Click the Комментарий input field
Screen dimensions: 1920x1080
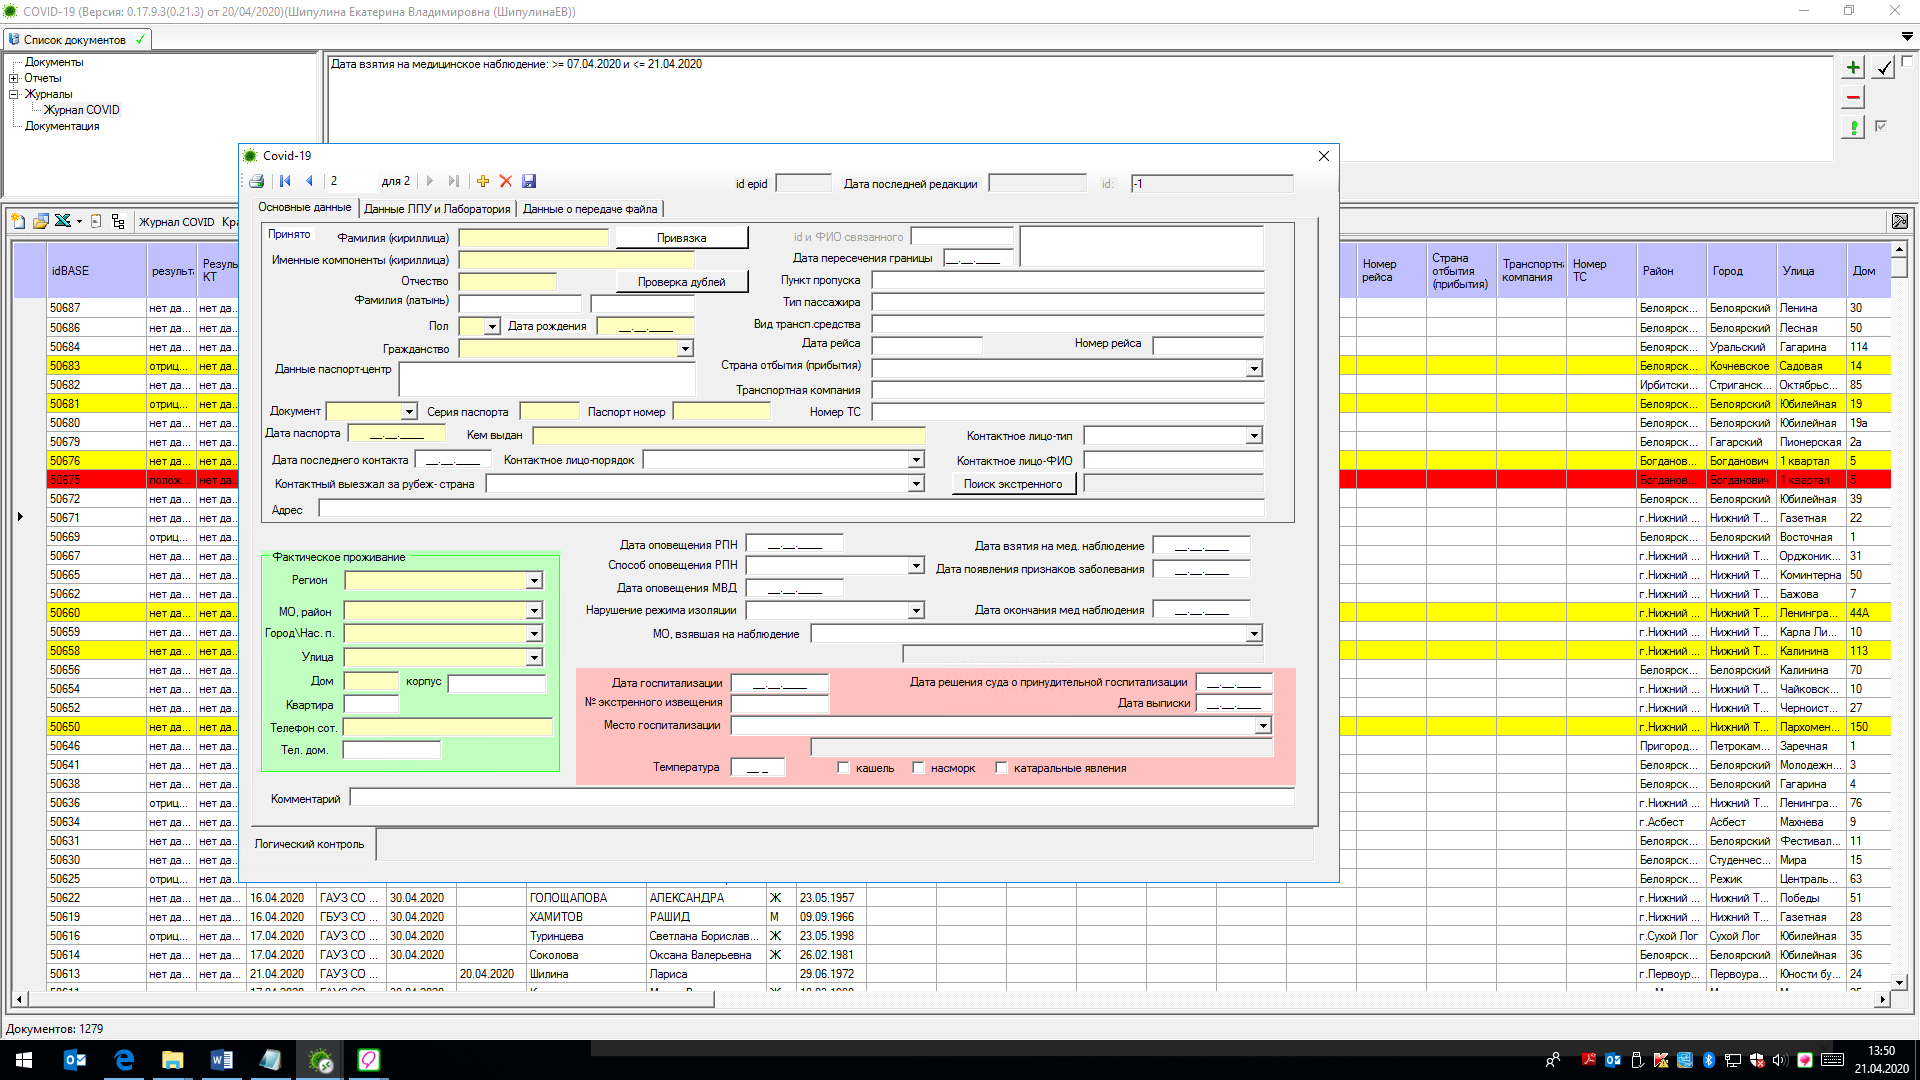[x=820, y=798]
